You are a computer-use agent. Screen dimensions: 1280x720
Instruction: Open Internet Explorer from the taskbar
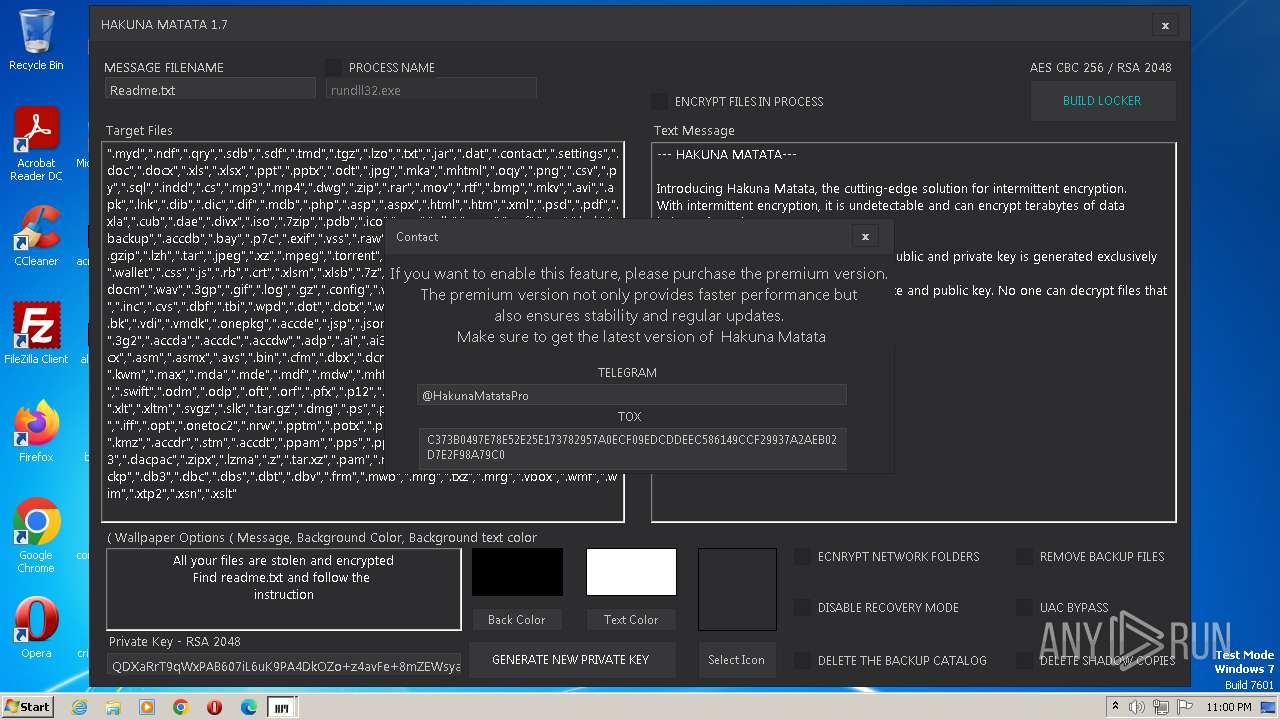[80, 707]
